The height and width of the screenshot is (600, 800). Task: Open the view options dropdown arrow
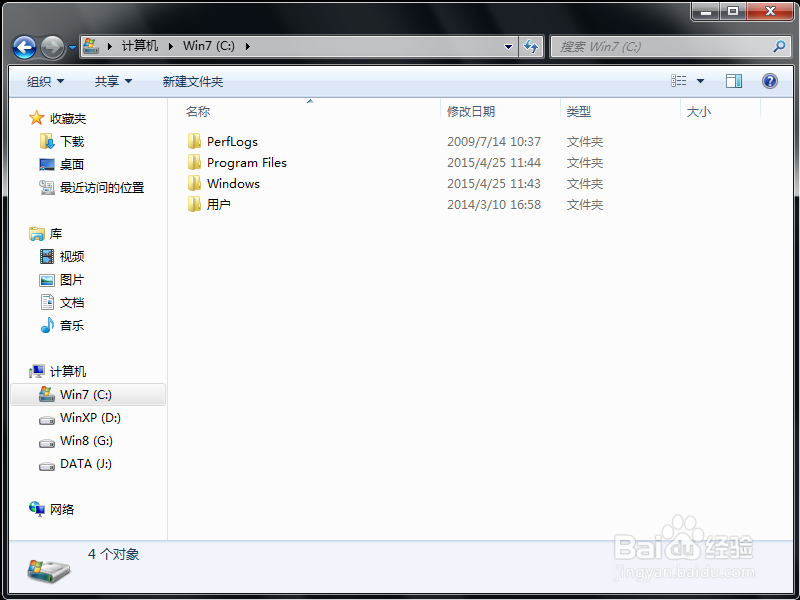[701, 81]
